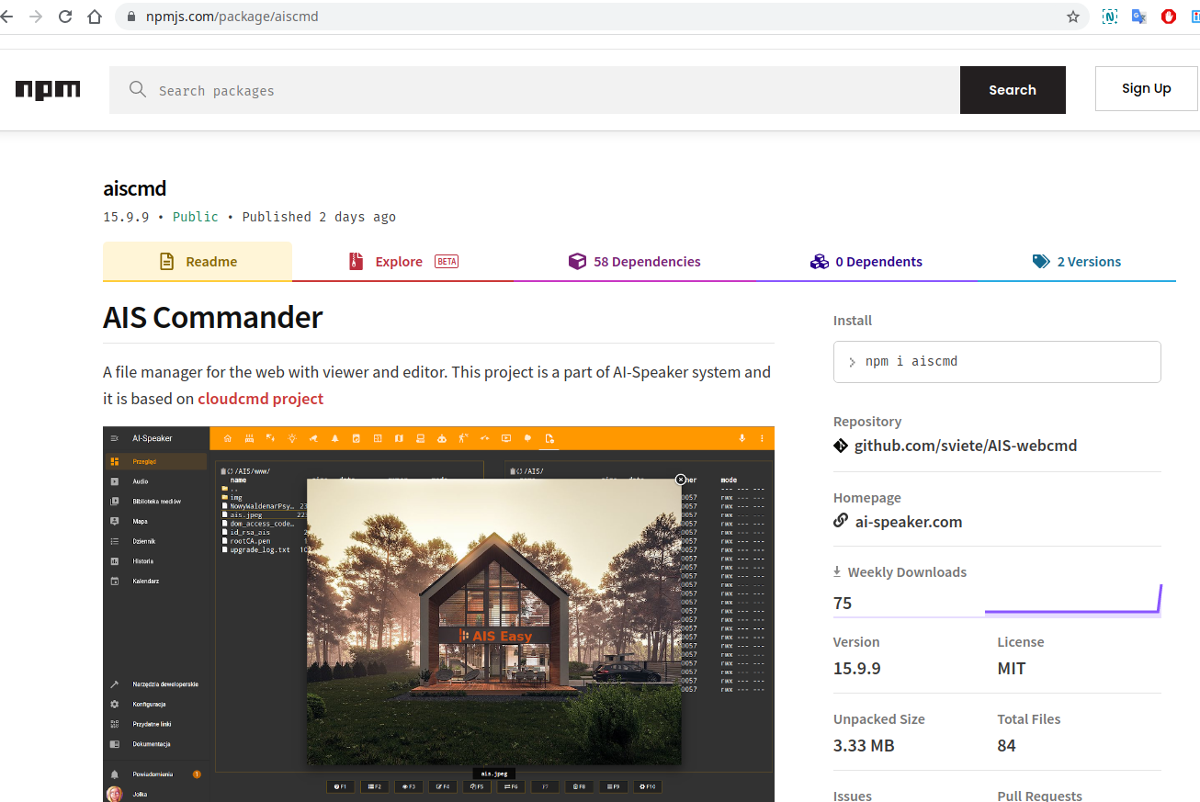Screen dimensions: 1200x802
Task: Open the browser home page
Action: 95,17
